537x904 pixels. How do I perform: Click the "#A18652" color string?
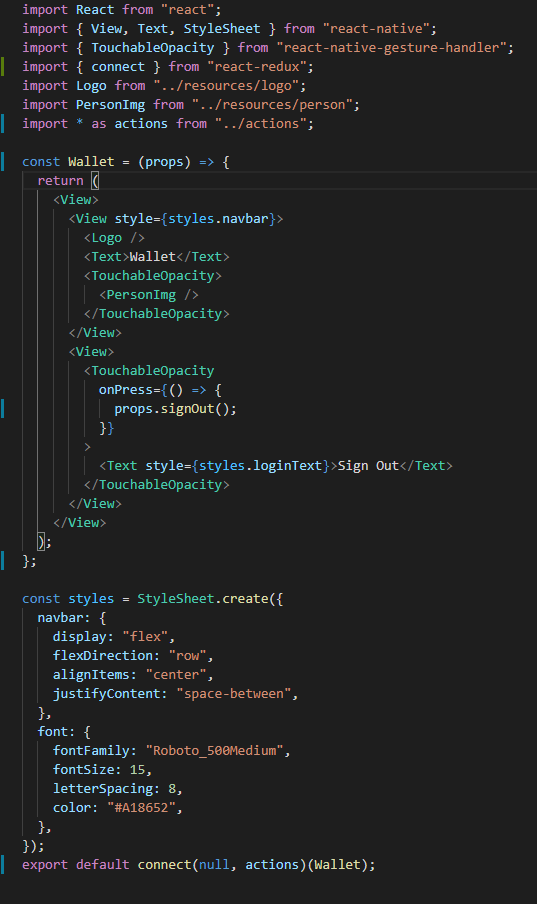coord(141,808)
